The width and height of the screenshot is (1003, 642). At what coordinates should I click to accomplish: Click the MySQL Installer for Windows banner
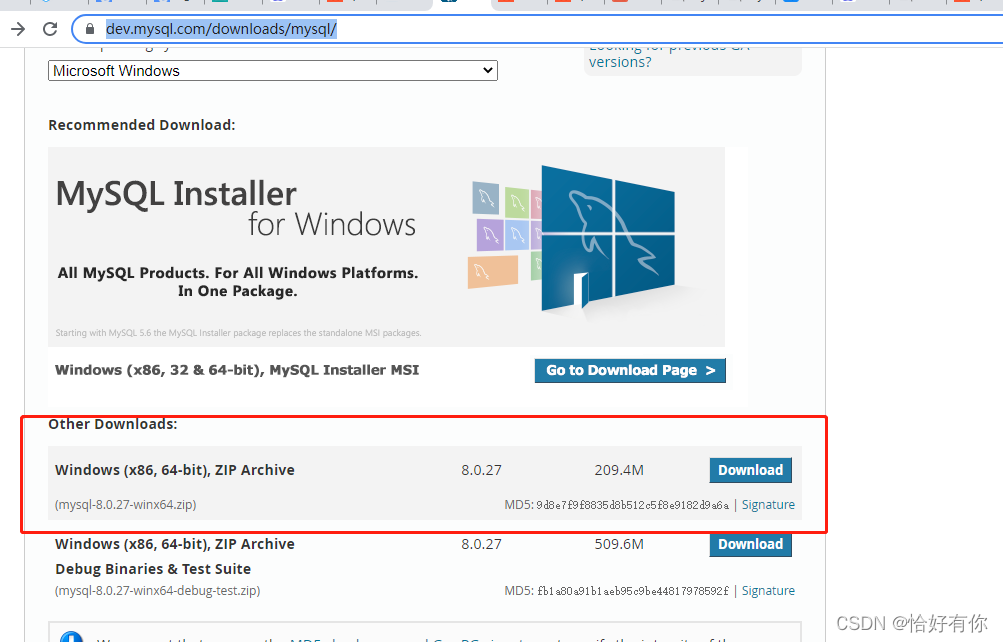click(386, 247)
